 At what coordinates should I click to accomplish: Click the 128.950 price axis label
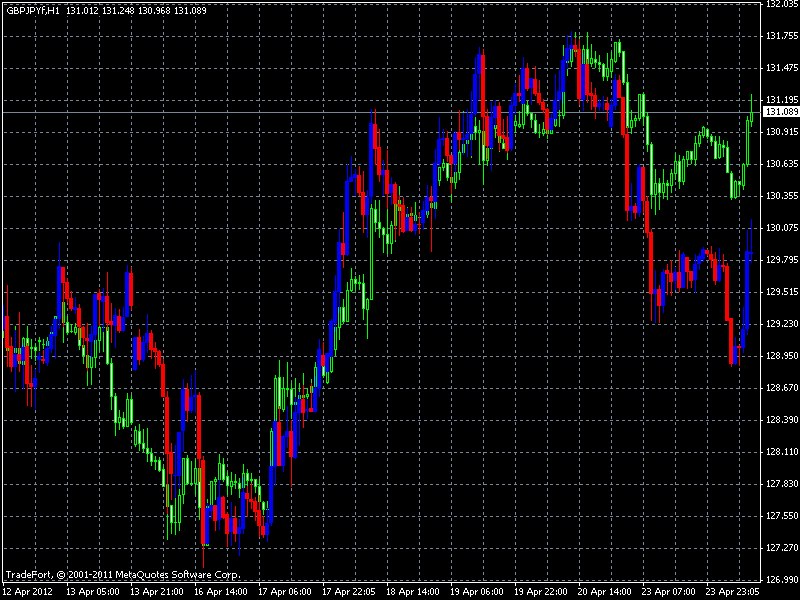pyautogui.click(x=782, y=356)
